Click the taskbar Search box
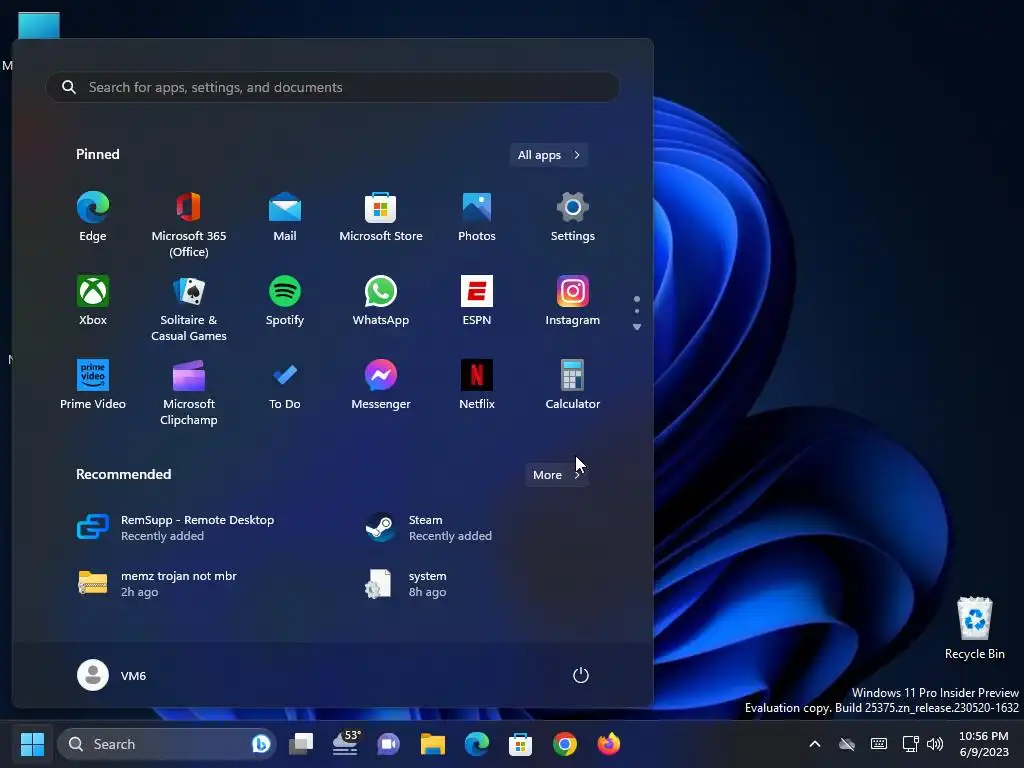 167,744
